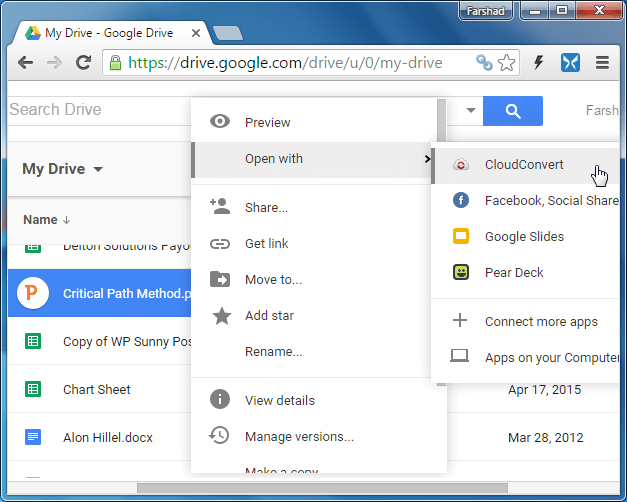Click the blue search magnifier button
Screen dimensions: 627x502
click(513, 111)
